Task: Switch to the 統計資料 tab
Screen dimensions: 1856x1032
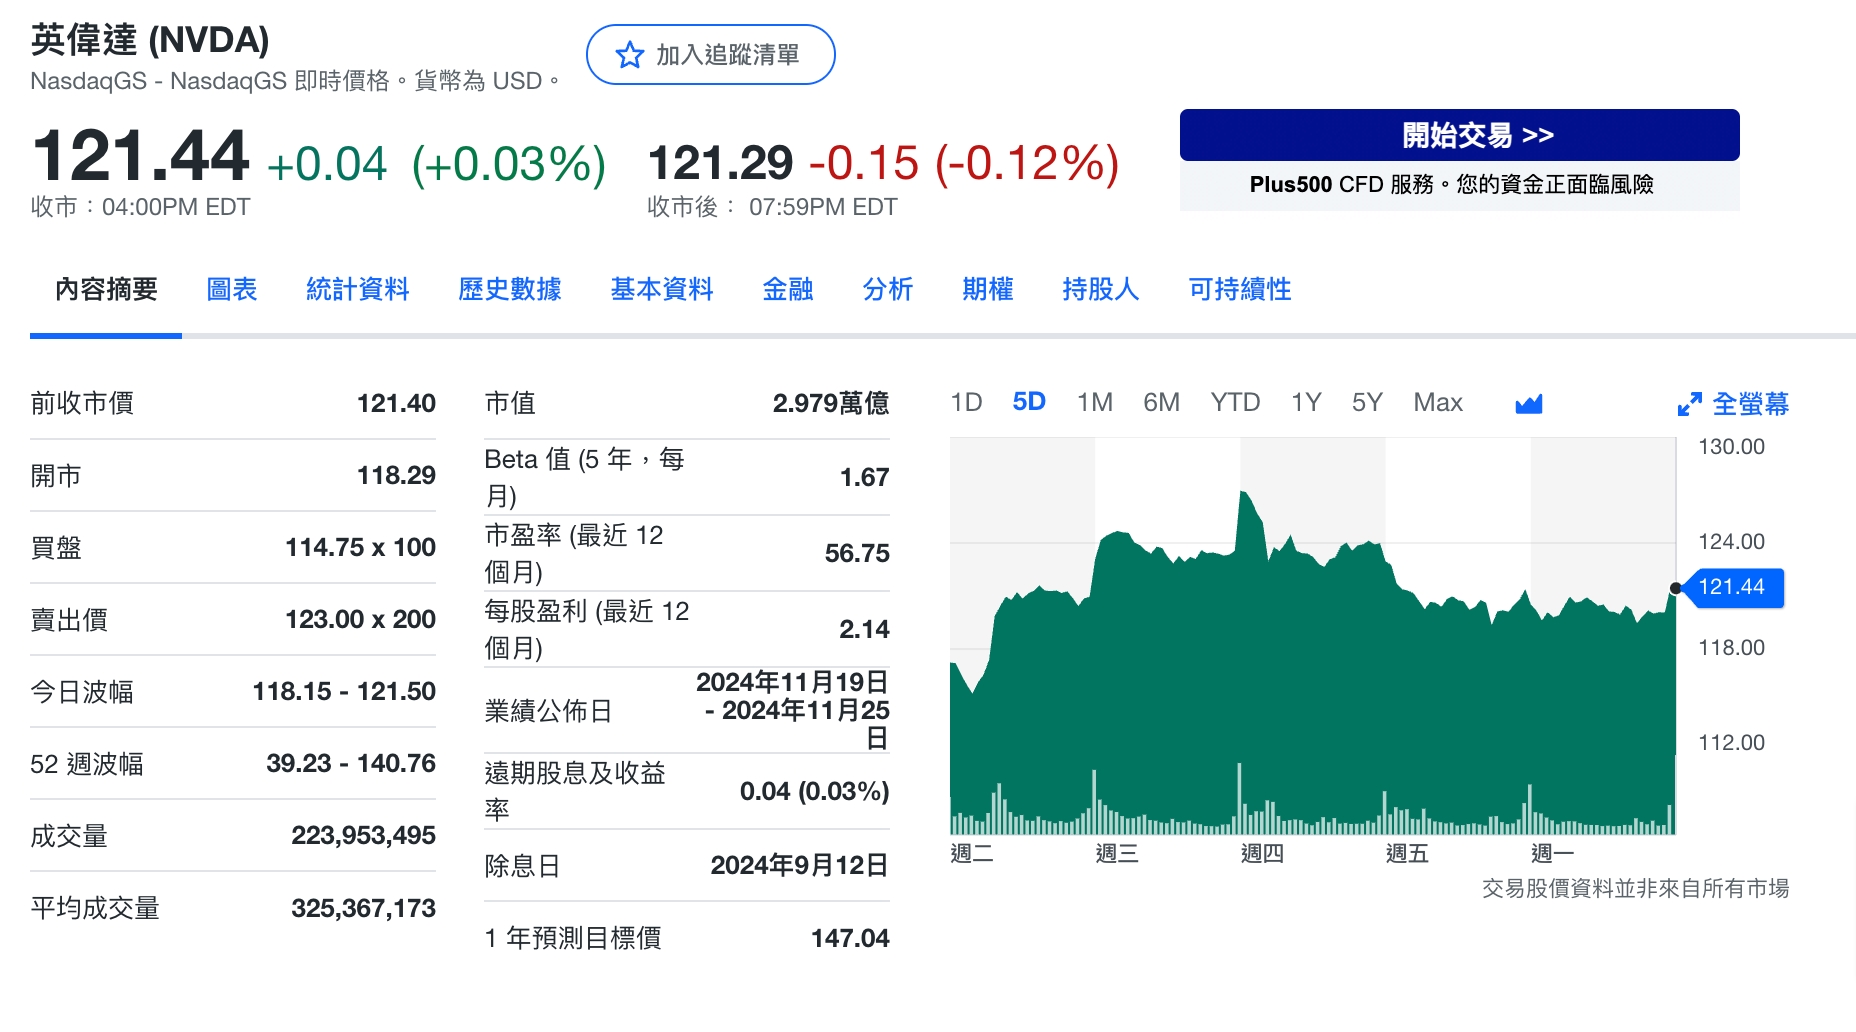Action: [x=358, y=289]
